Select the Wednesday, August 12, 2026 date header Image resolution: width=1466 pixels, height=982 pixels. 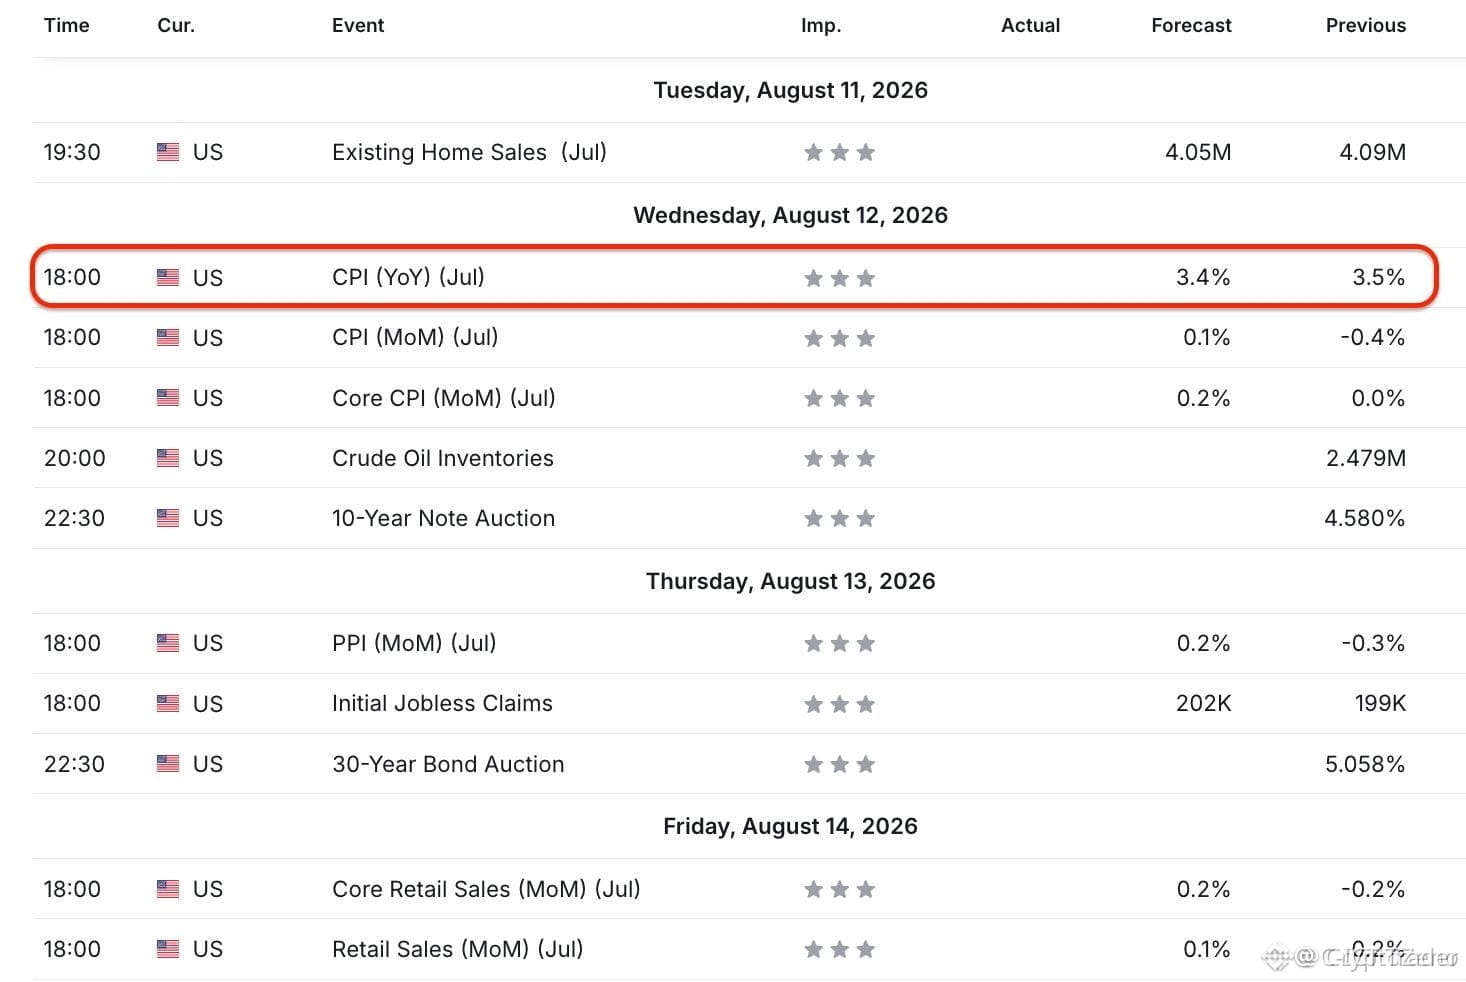point(791,215)
